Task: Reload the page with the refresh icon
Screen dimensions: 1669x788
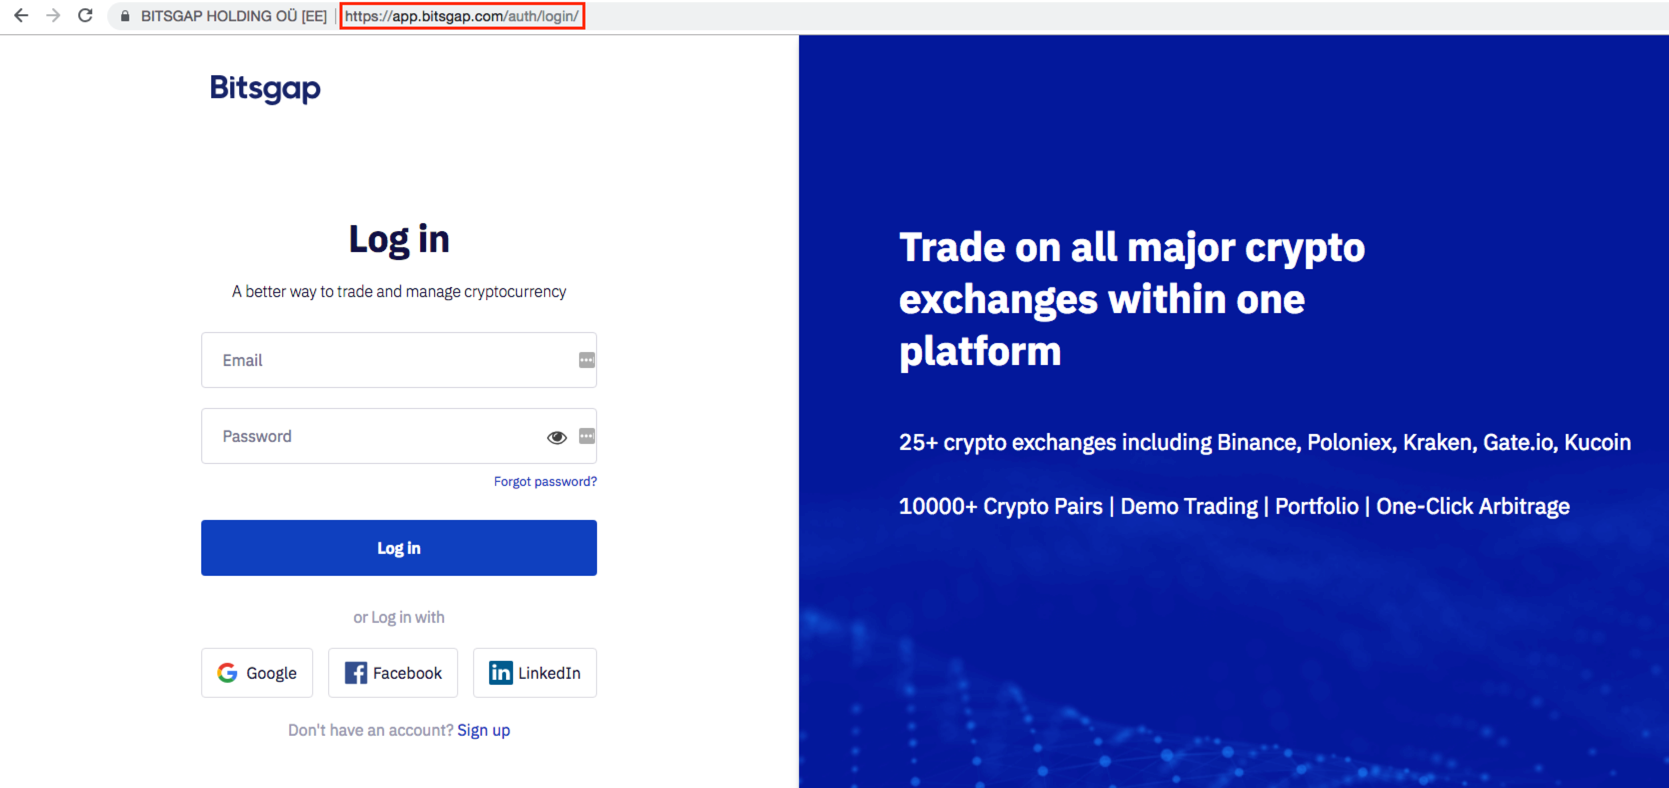Action: (85, 16)
